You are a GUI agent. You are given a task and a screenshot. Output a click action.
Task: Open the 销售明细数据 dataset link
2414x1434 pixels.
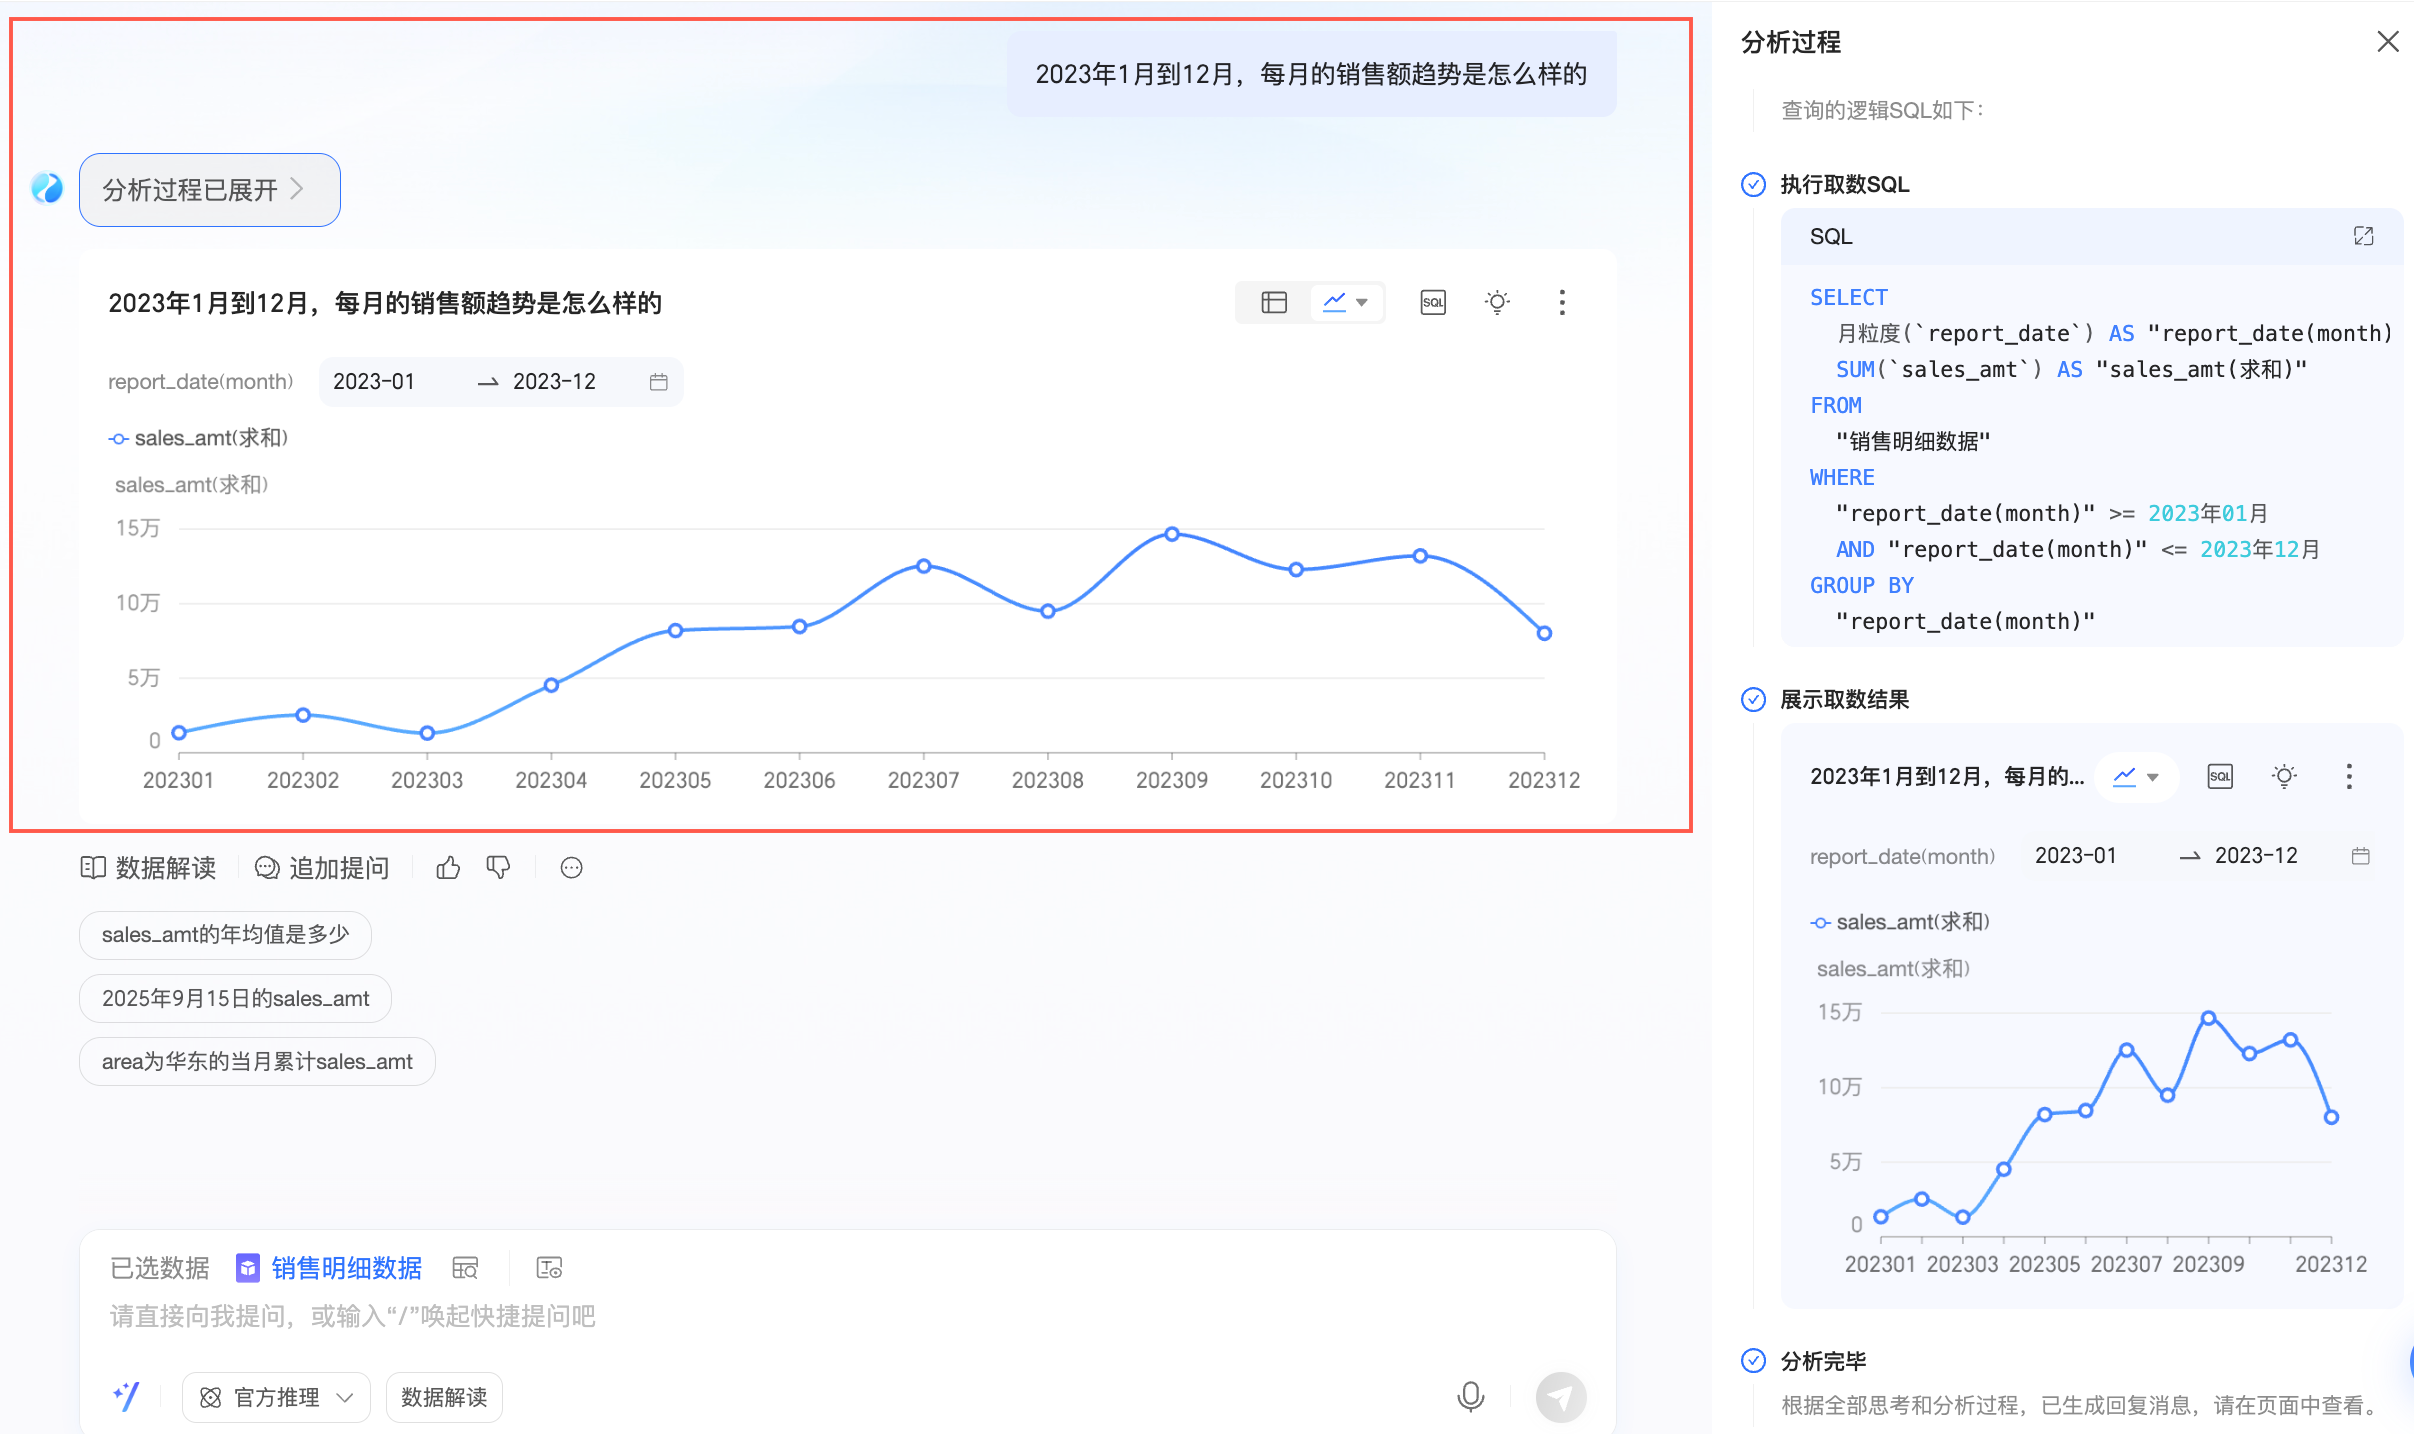coord(346,1268)
